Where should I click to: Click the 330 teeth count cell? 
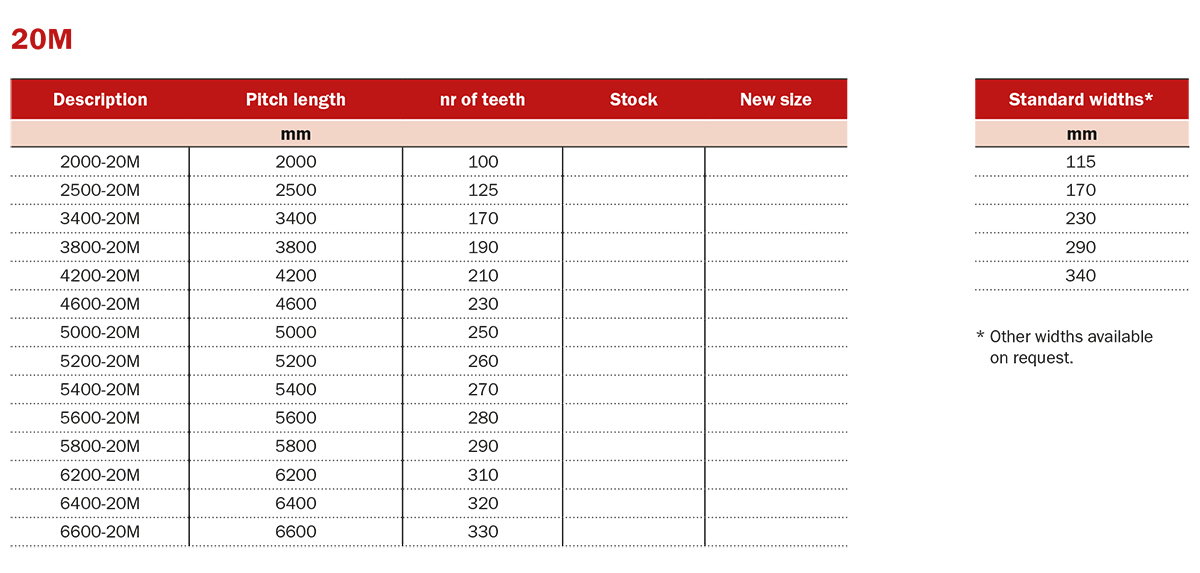(483, 532)
